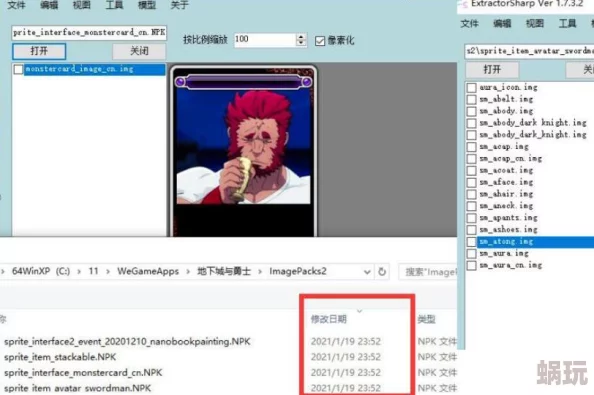
Task: Select sm_acap_cn.img in right list
Action: (510, 158)
